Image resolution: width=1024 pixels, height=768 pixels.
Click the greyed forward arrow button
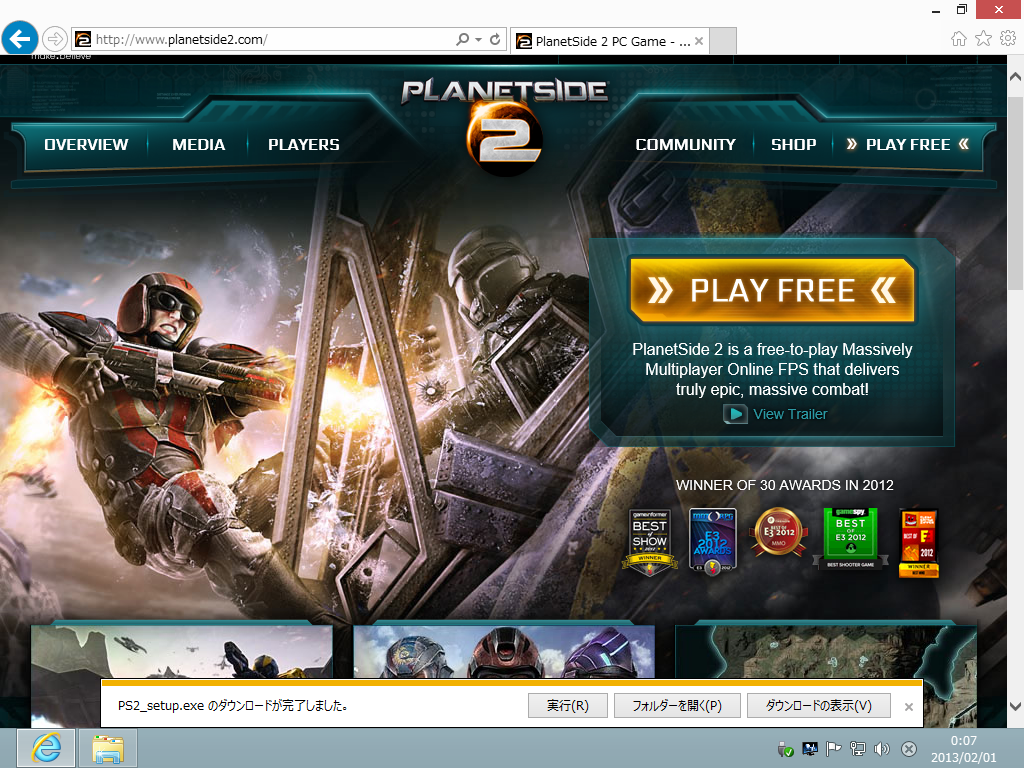tap(55, 39)
